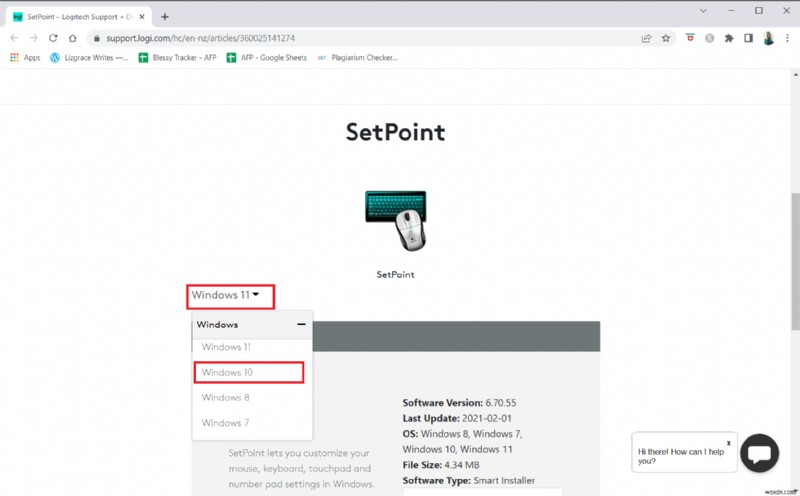Bookmark this page with the star icon

point(666,38)
